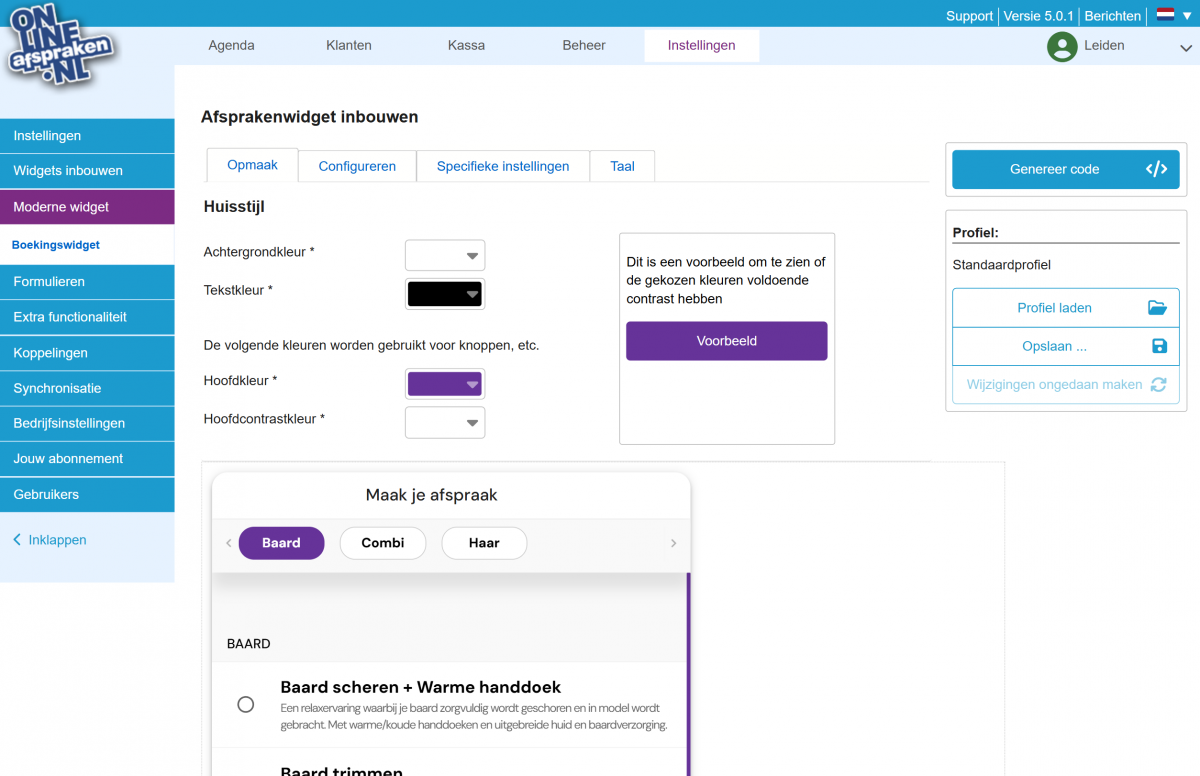Open the Hoofdcontrastkleur color dropdown
This screenshot has height=776, width=1200.
coord(445,423)
